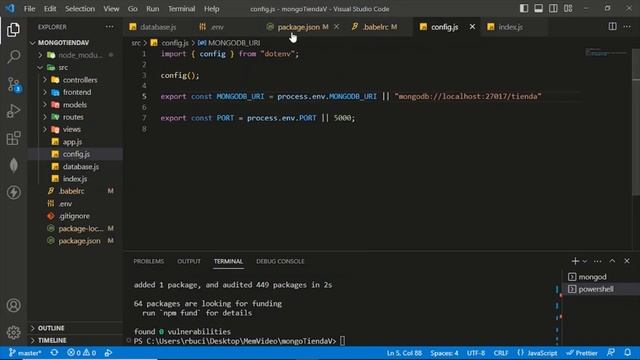This screenshot has width=640, height=360.
Task: Expand the views folder
Action: coord(45,129)
